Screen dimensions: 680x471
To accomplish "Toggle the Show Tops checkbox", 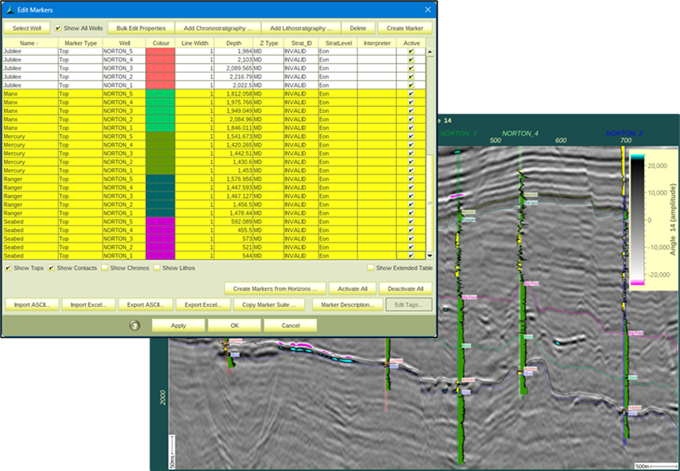I will [9, 268].
